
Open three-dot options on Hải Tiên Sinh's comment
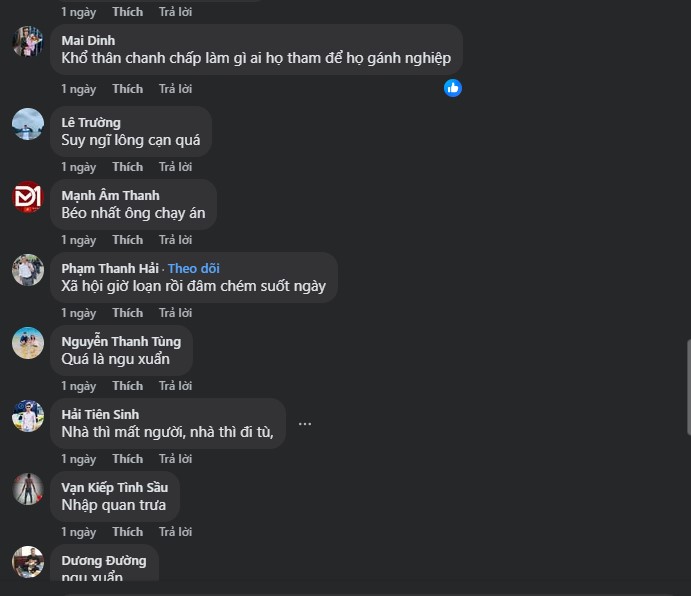(305, 424)
